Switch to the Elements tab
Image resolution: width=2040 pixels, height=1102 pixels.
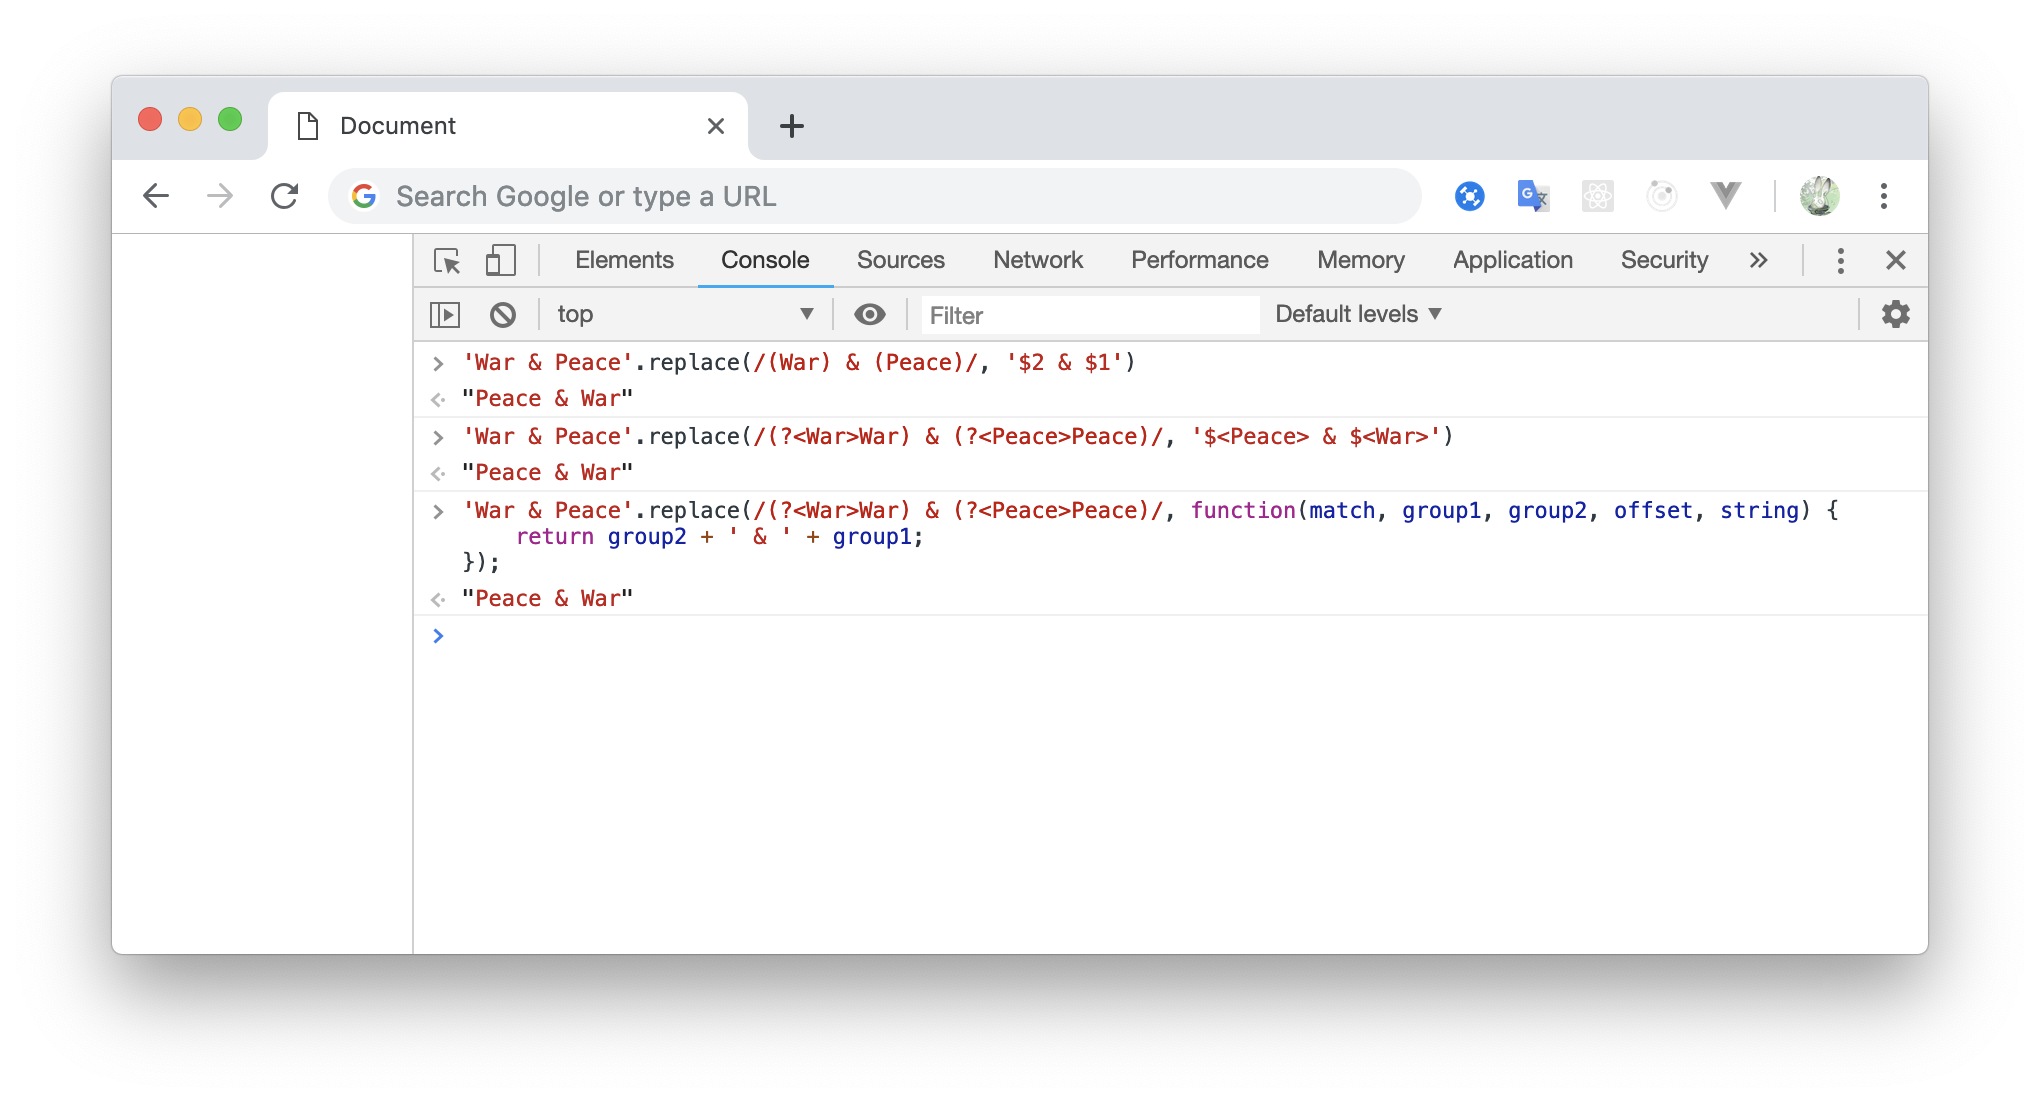click(x=624, y=261)
